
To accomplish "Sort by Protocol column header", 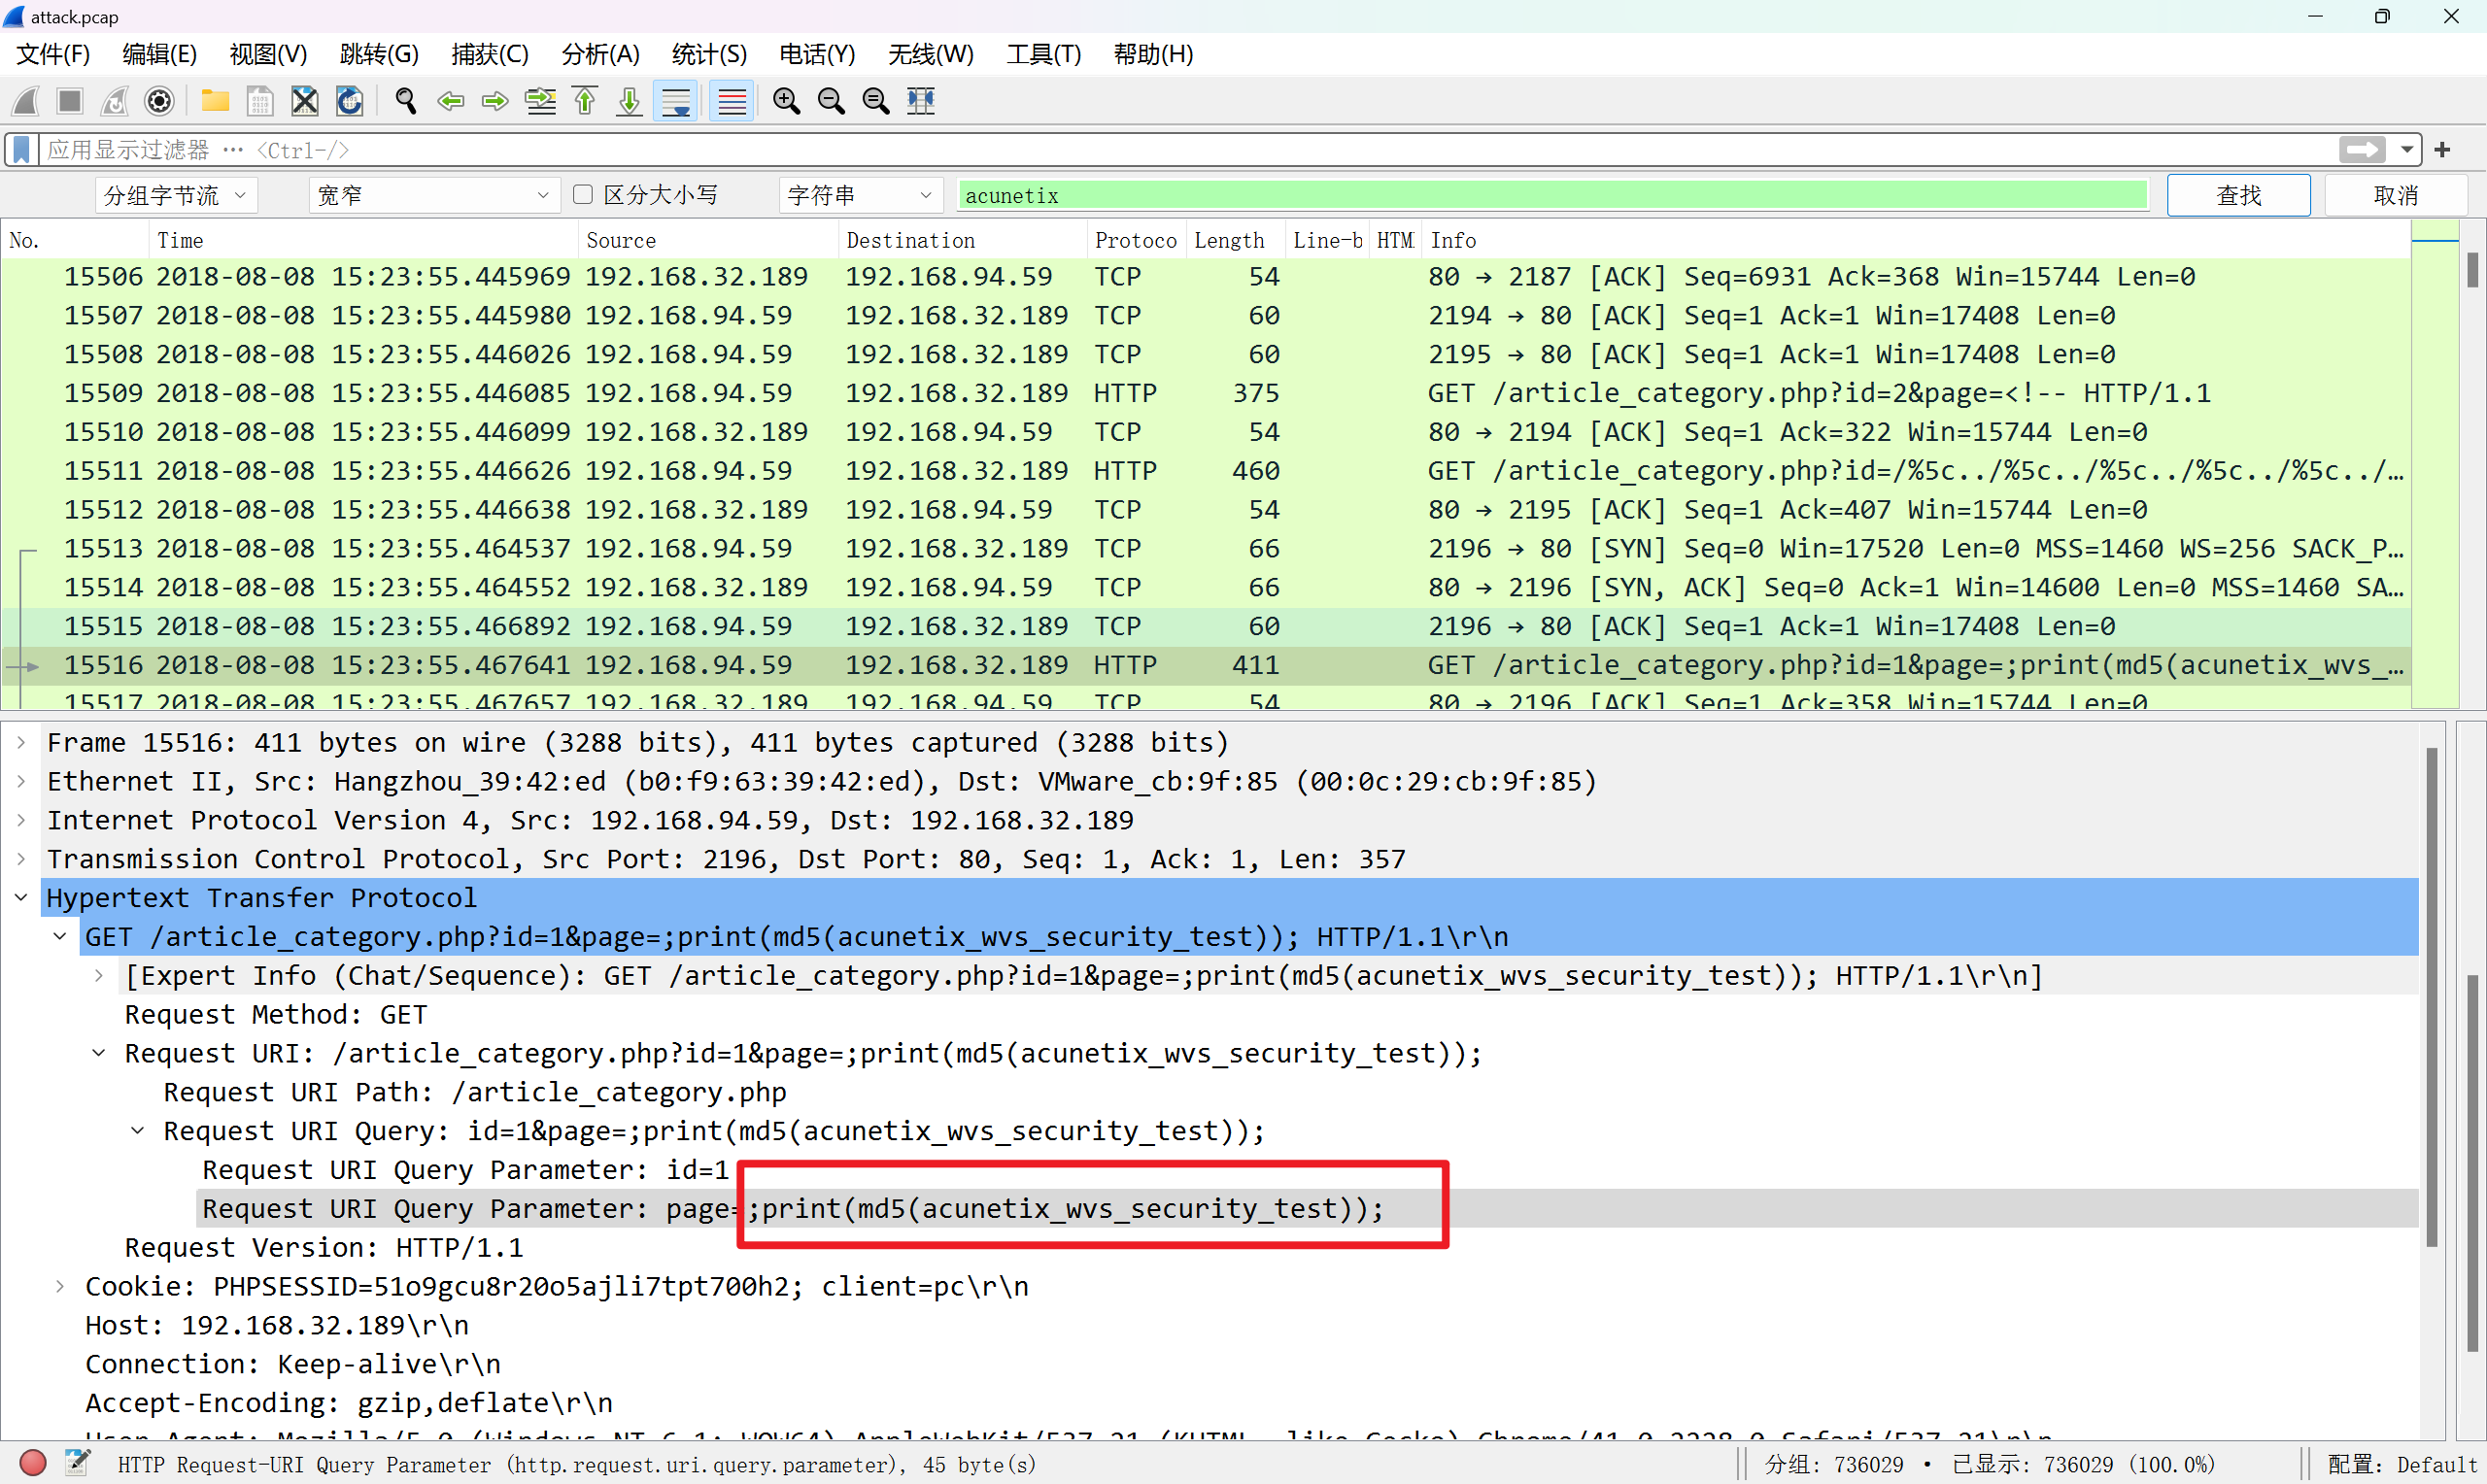I will [x=1136, y=241].
